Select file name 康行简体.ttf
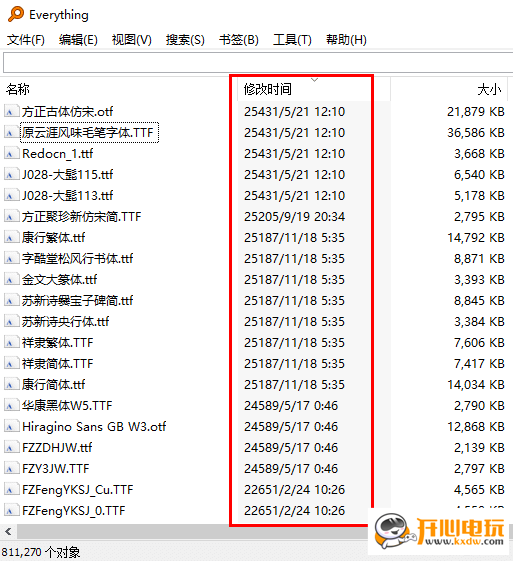 [x=54, y=384]
